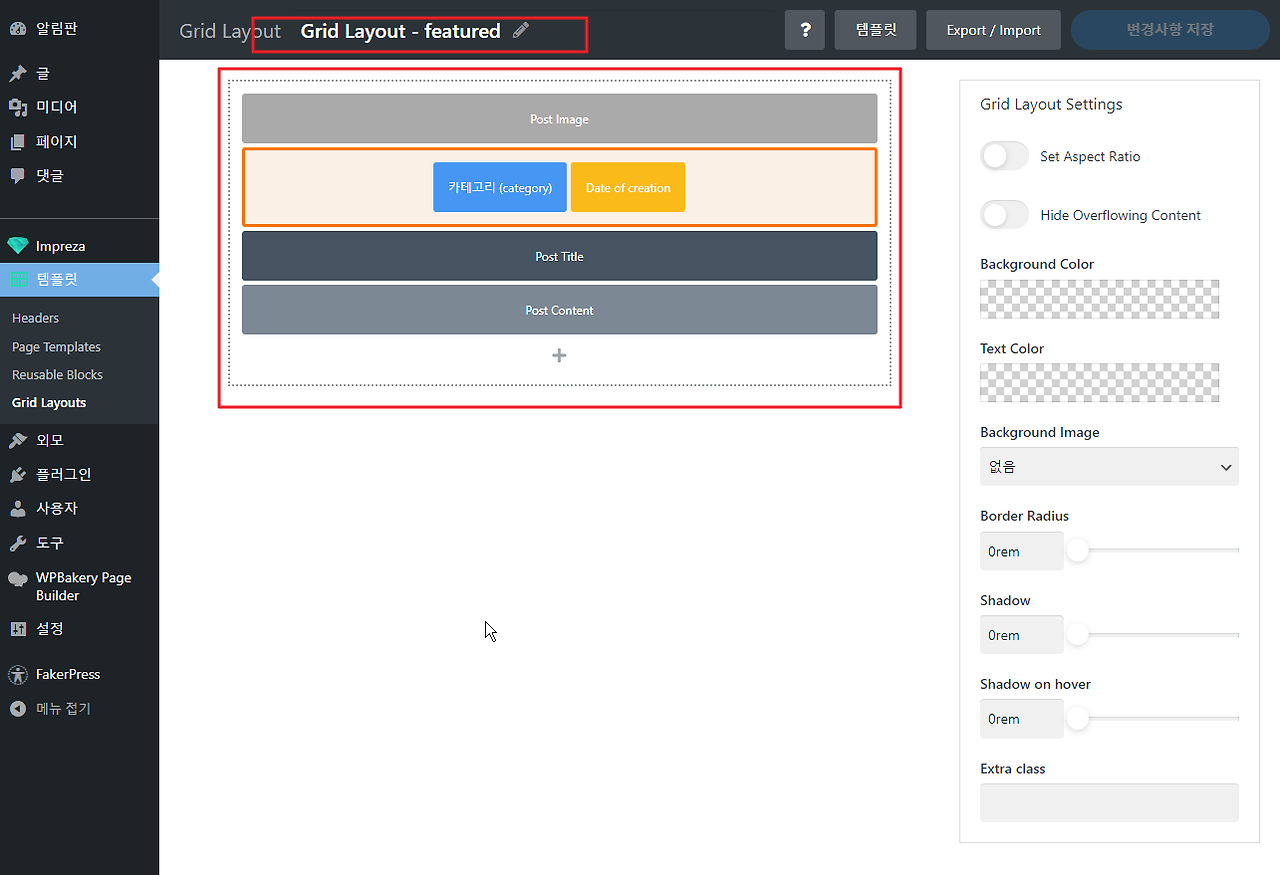Open Grid Layouts submenu item

[x=49, y=403]
